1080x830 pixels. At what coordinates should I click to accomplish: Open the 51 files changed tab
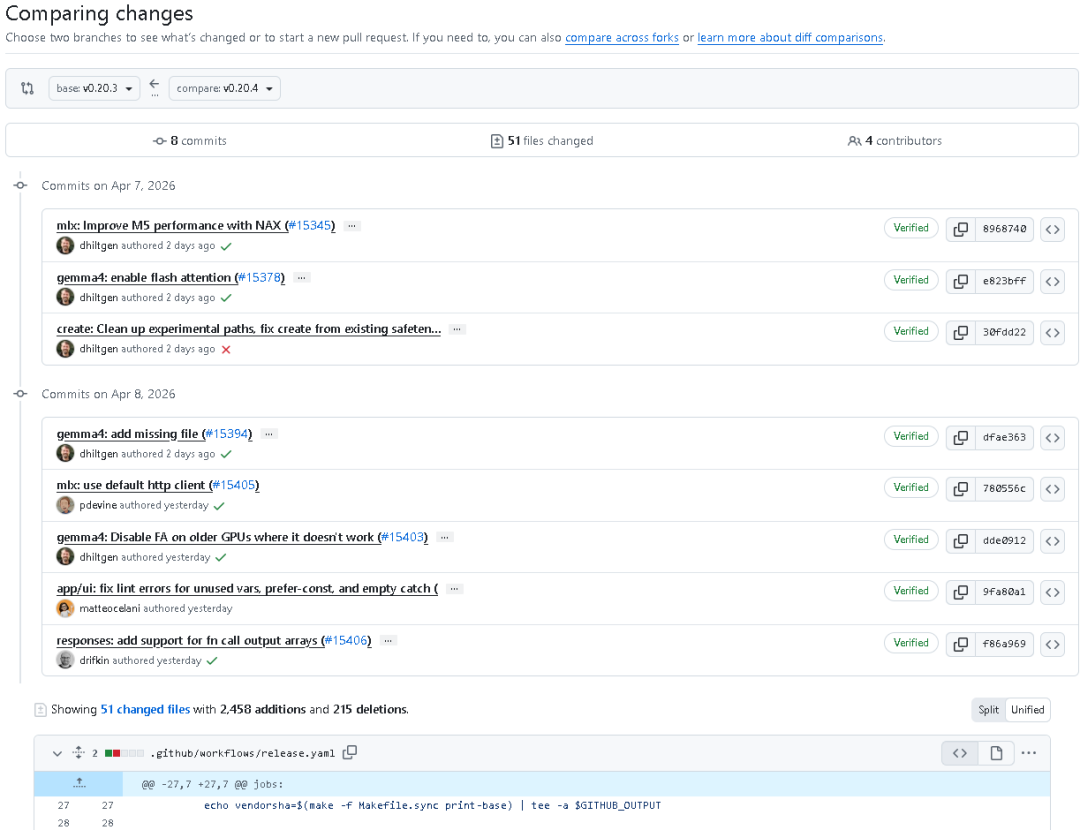point(542,141)
